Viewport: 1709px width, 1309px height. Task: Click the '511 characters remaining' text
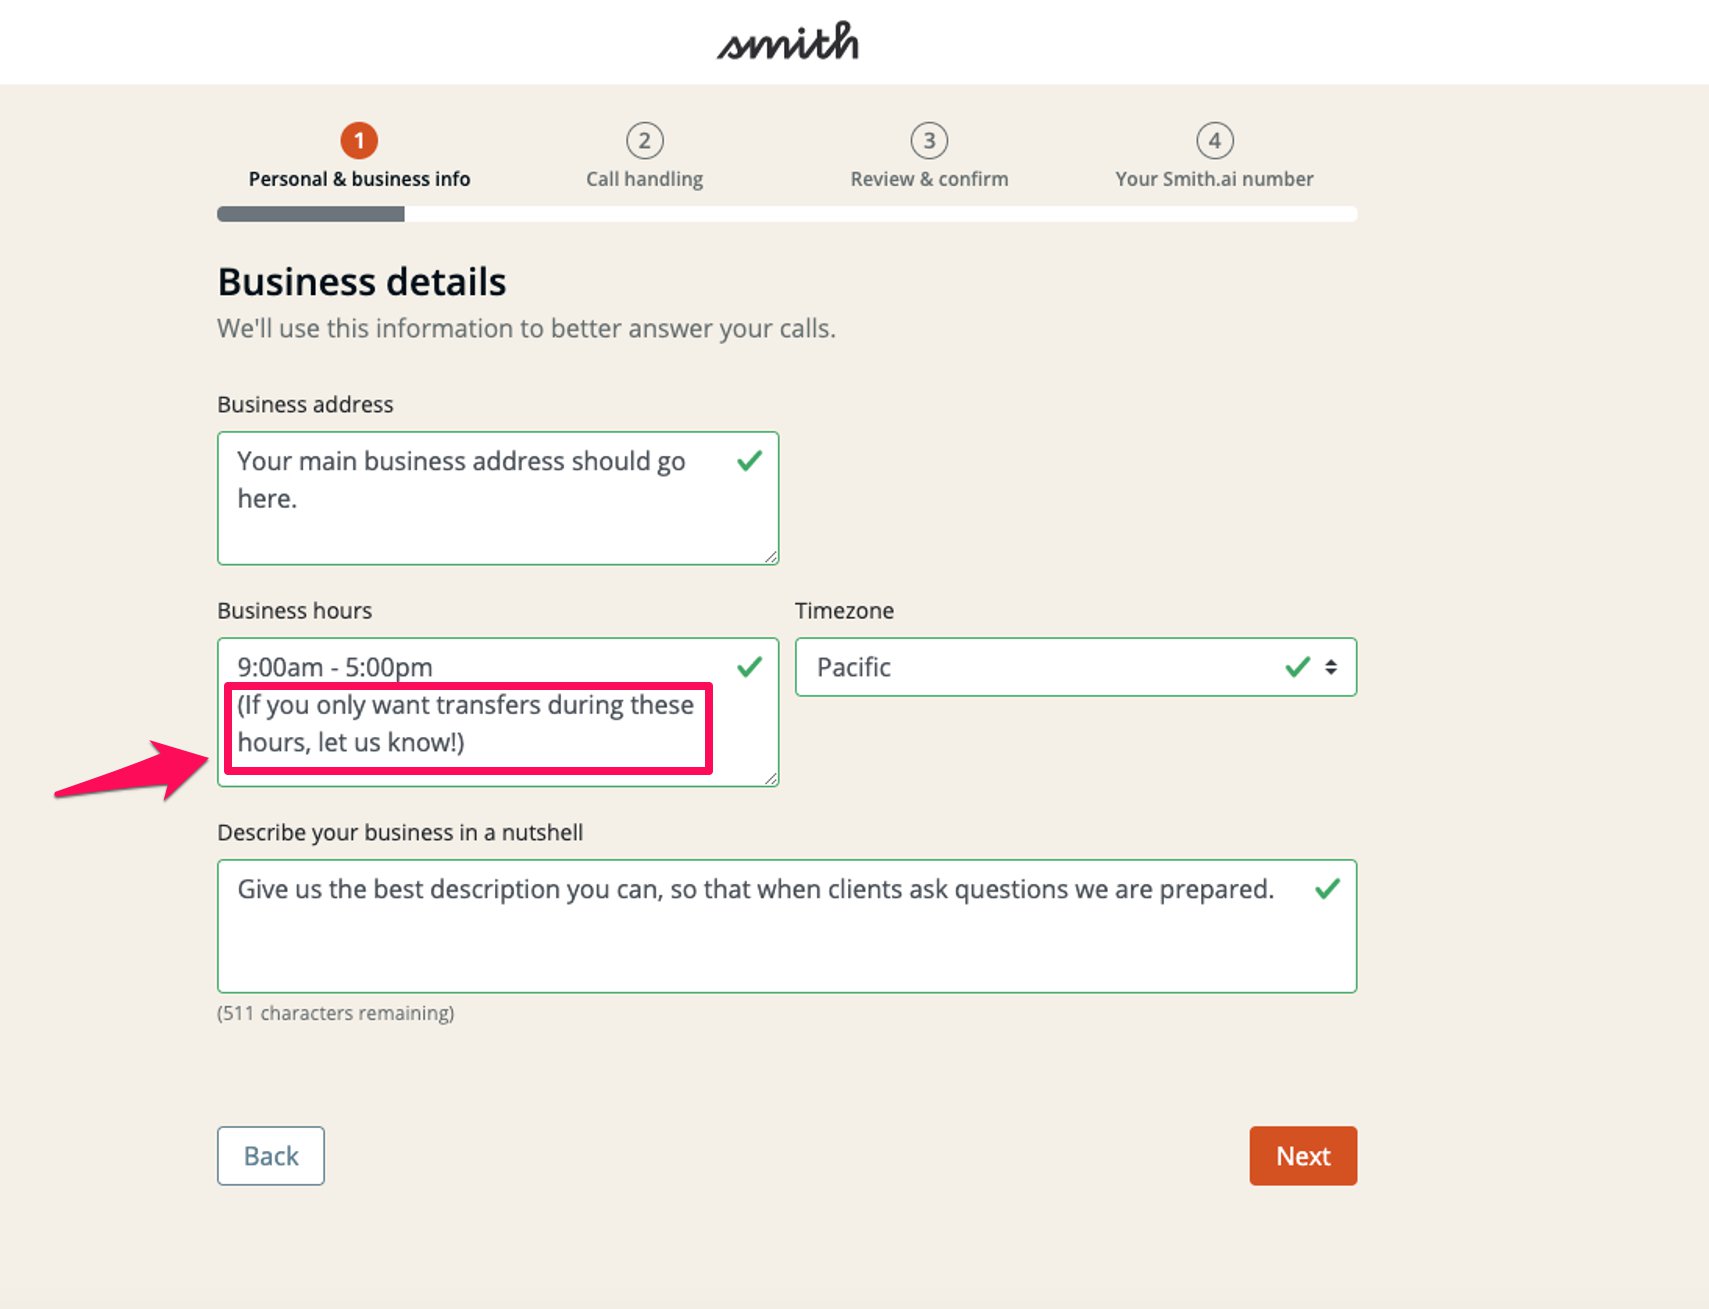(336, 1013)
